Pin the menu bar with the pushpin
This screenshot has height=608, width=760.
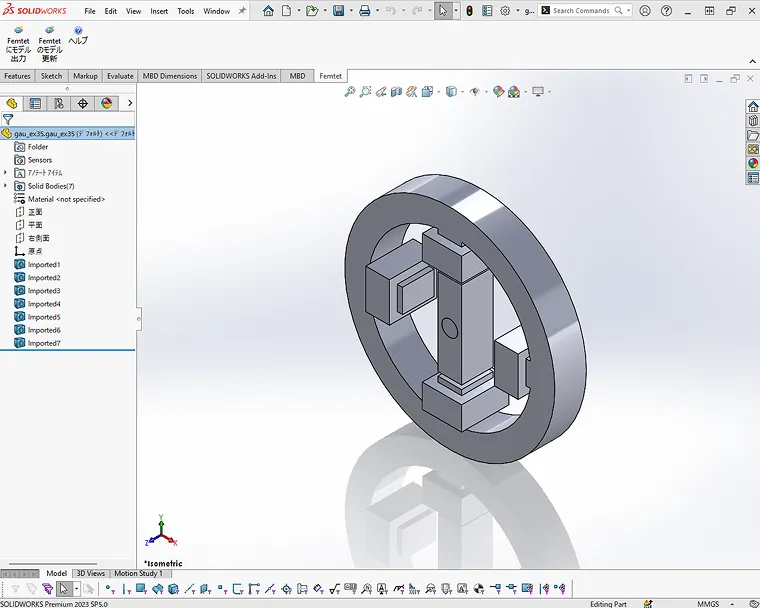tap(242, 11)
